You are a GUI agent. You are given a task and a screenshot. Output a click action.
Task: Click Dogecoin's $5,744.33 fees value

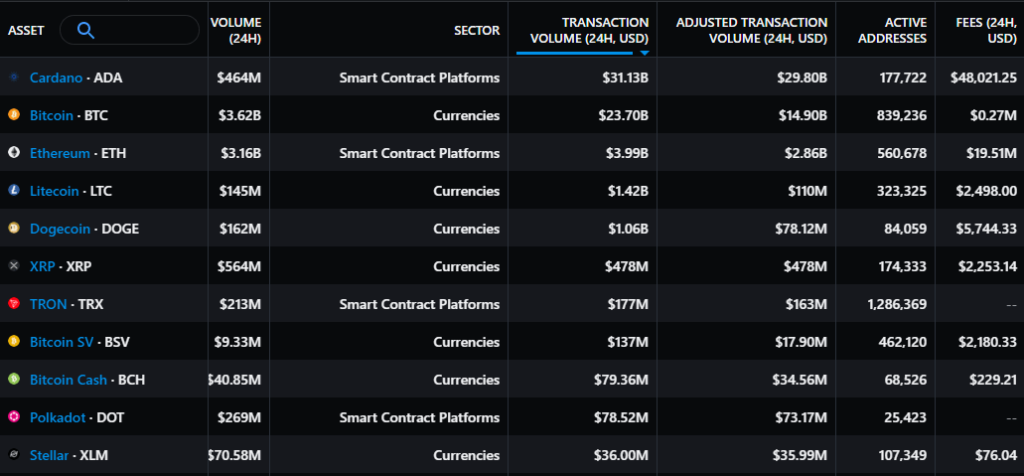987,229
